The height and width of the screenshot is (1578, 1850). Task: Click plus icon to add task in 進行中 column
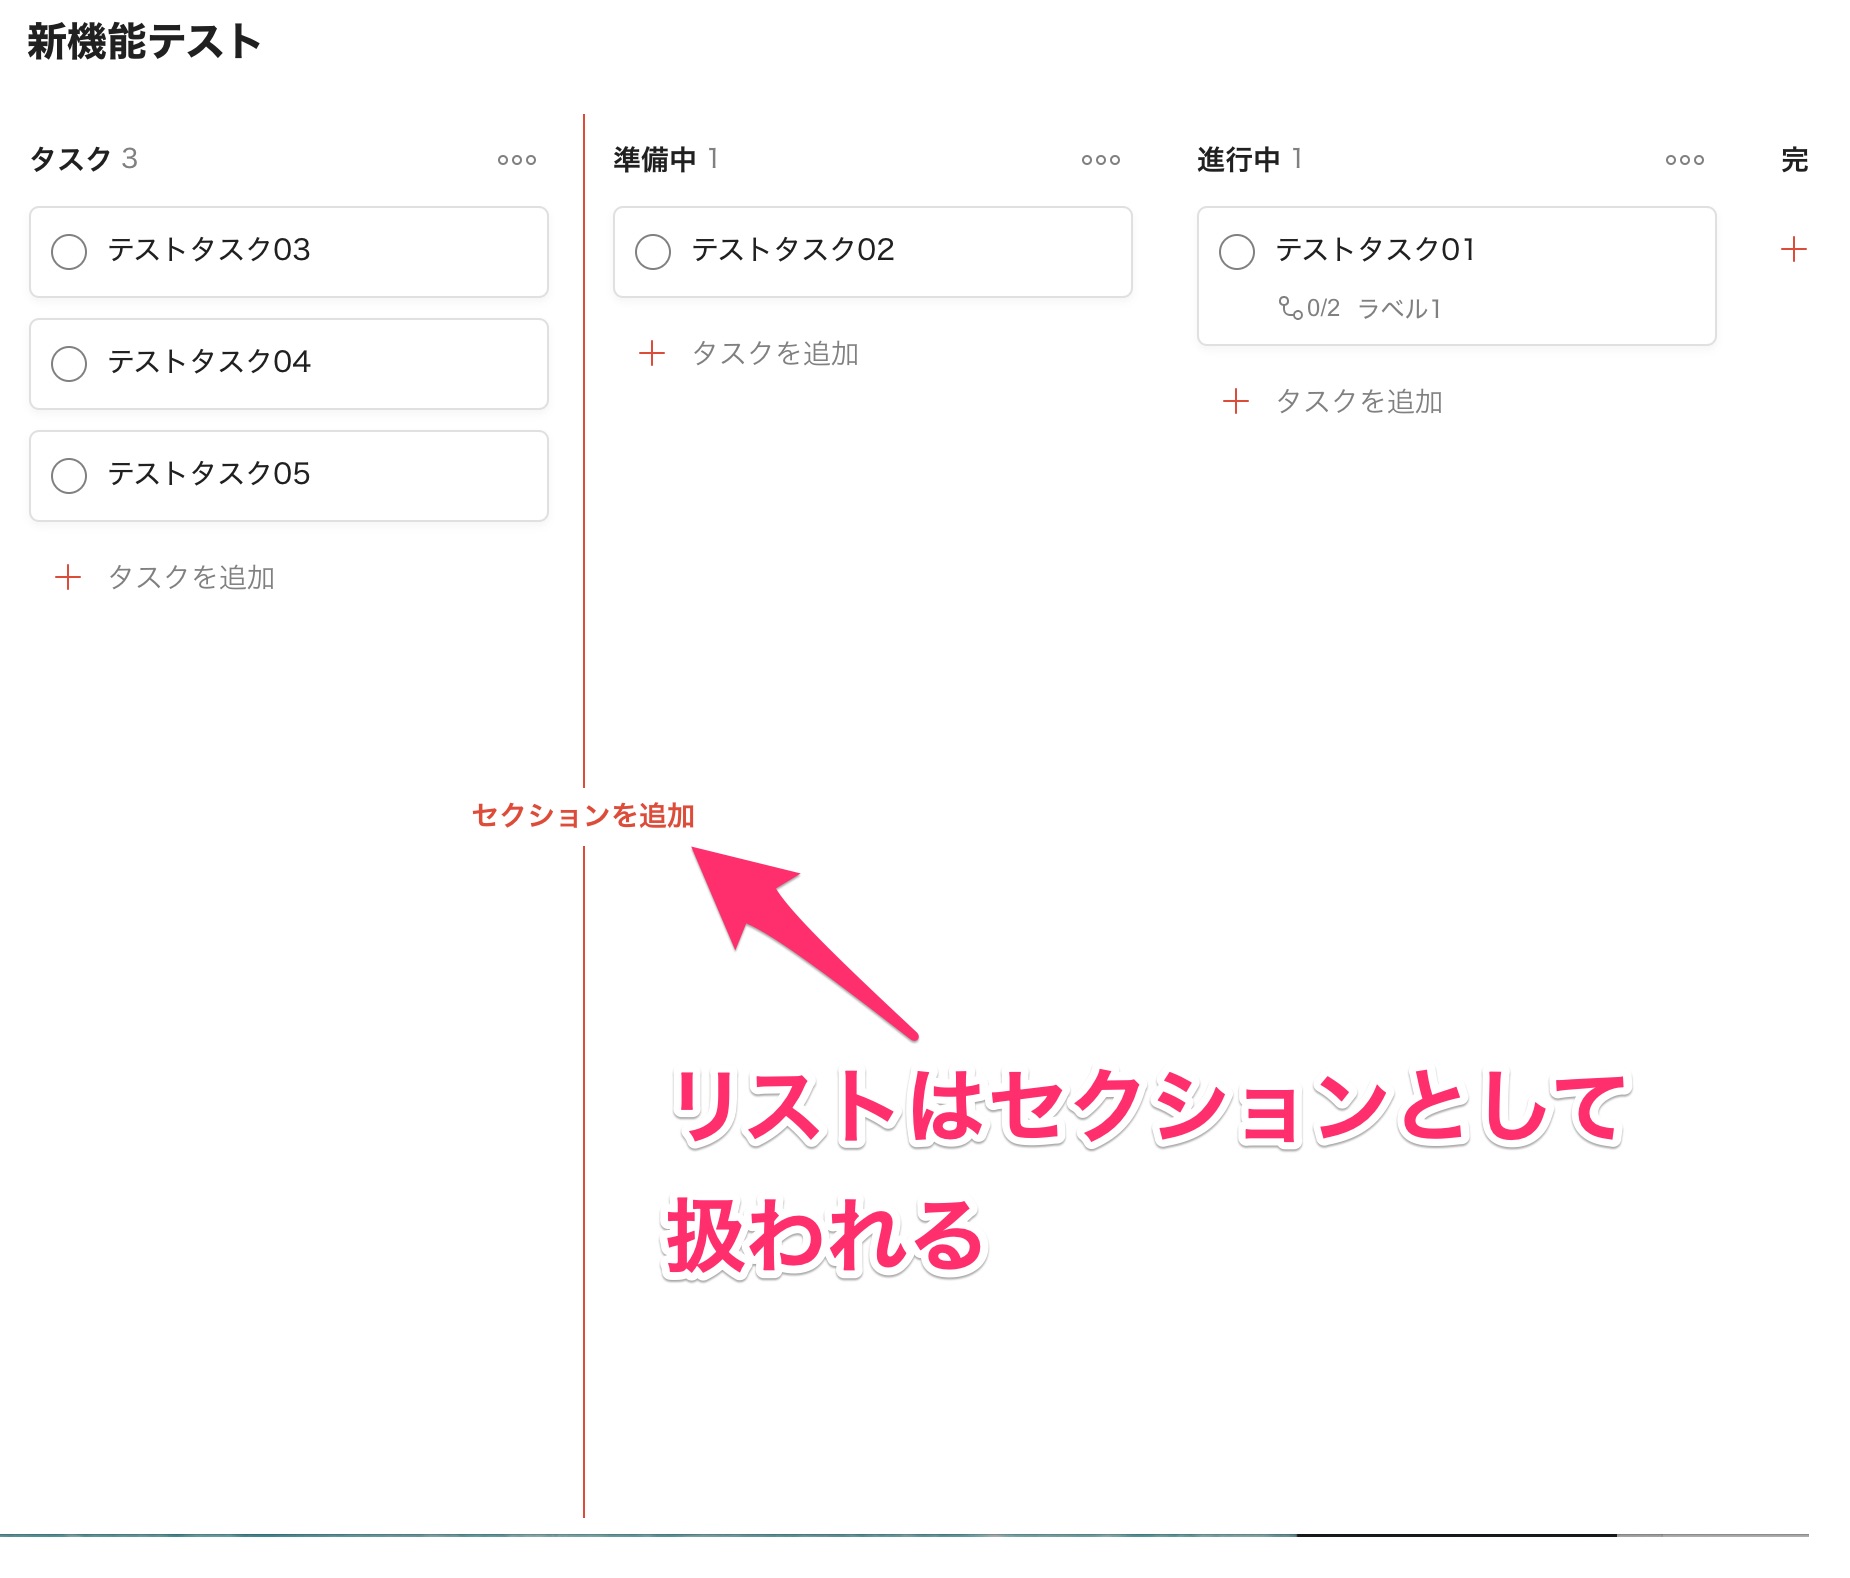(1236, 401)
